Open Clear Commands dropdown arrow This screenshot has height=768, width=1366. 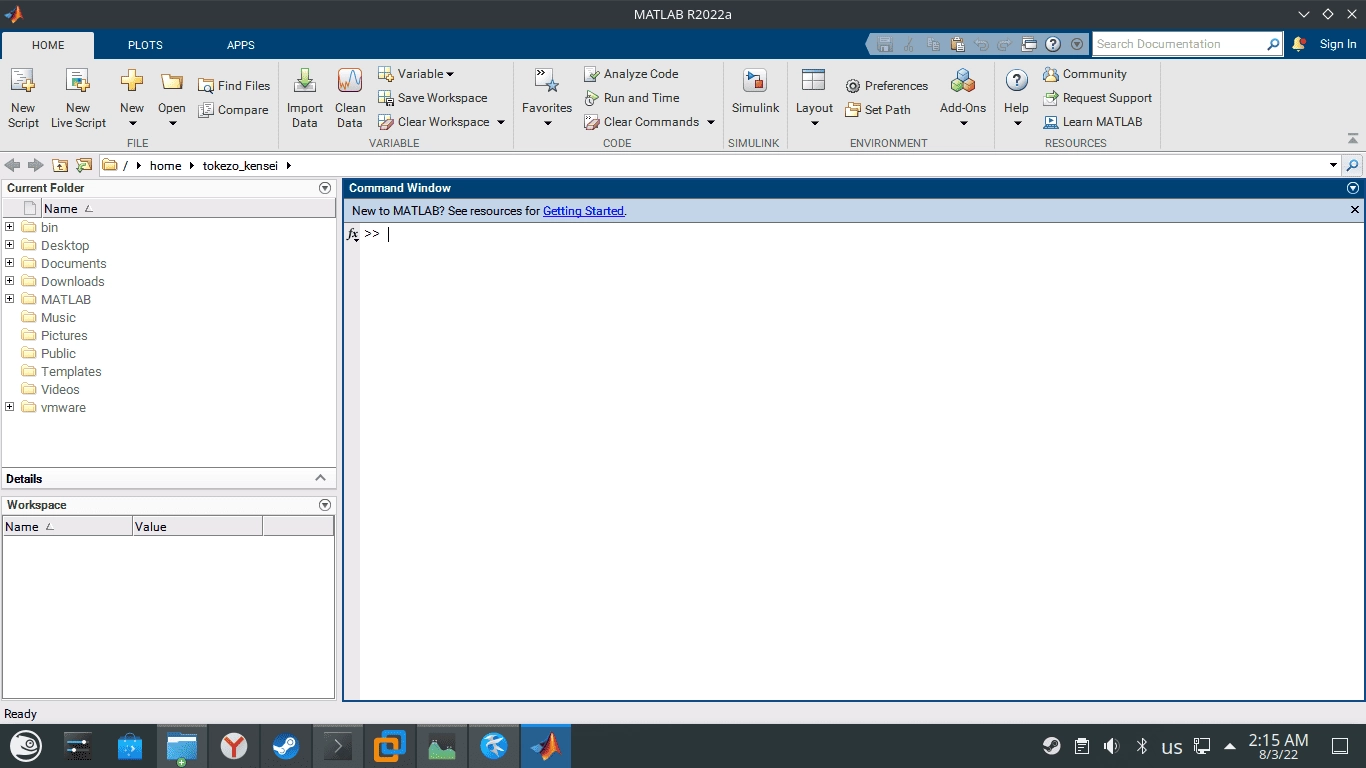point(711,122)
